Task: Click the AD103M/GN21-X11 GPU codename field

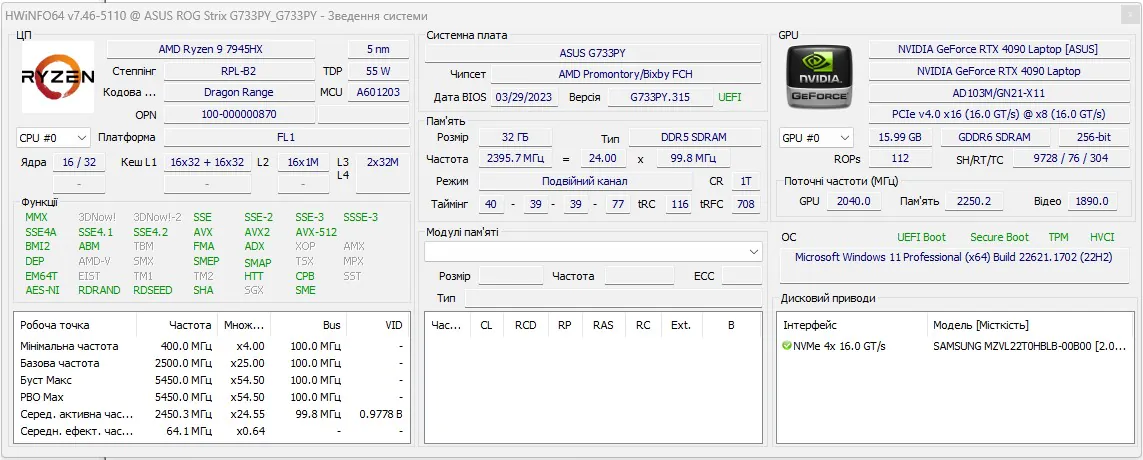Action: pos(998,93)
